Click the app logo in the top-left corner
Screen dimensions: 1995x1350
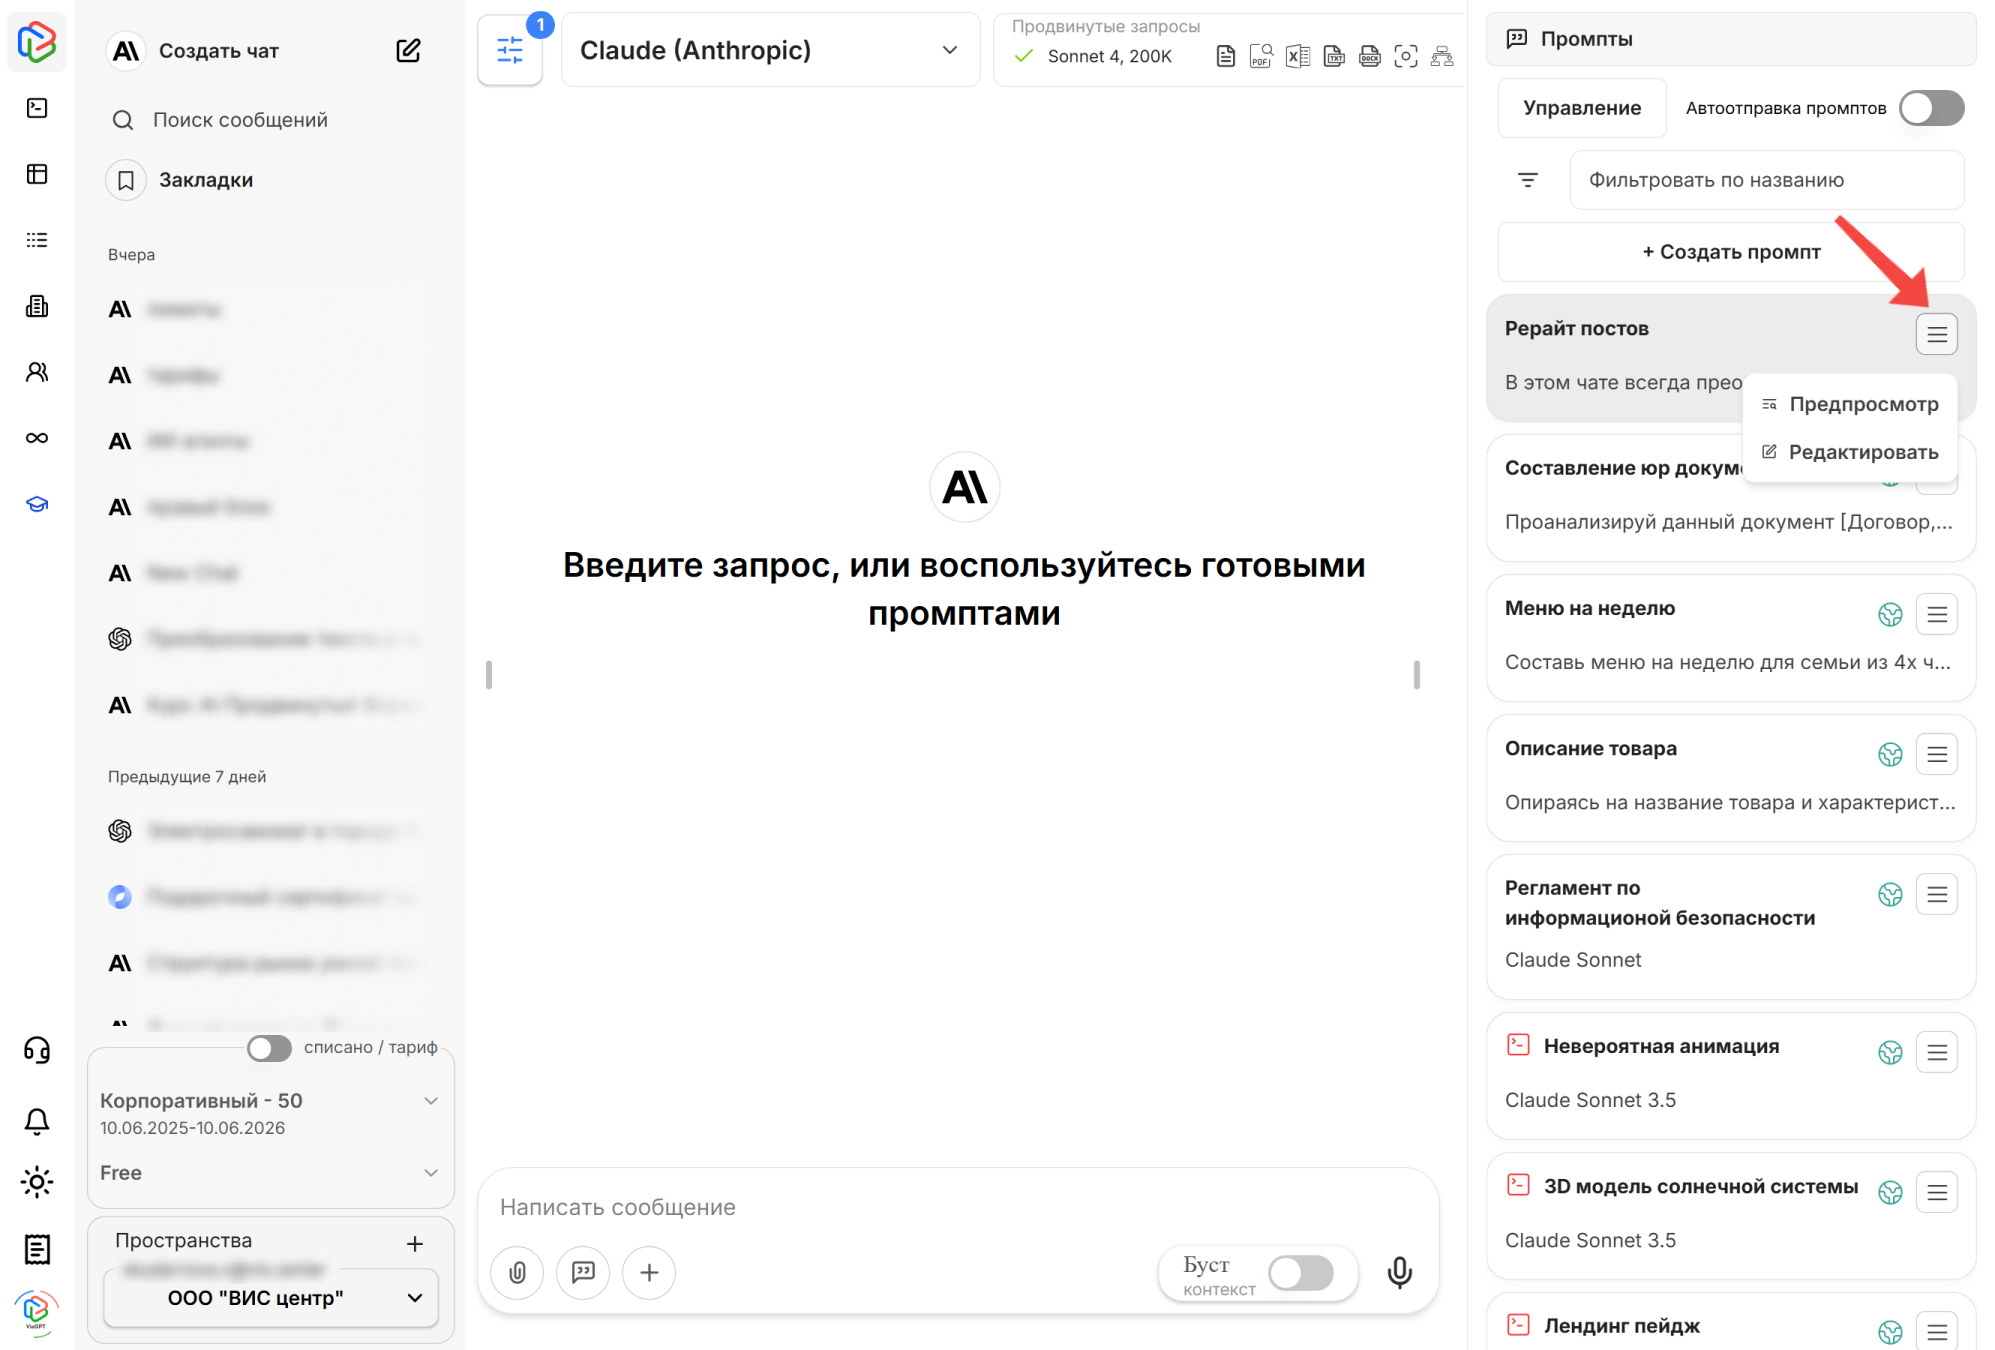click(37, 42)
